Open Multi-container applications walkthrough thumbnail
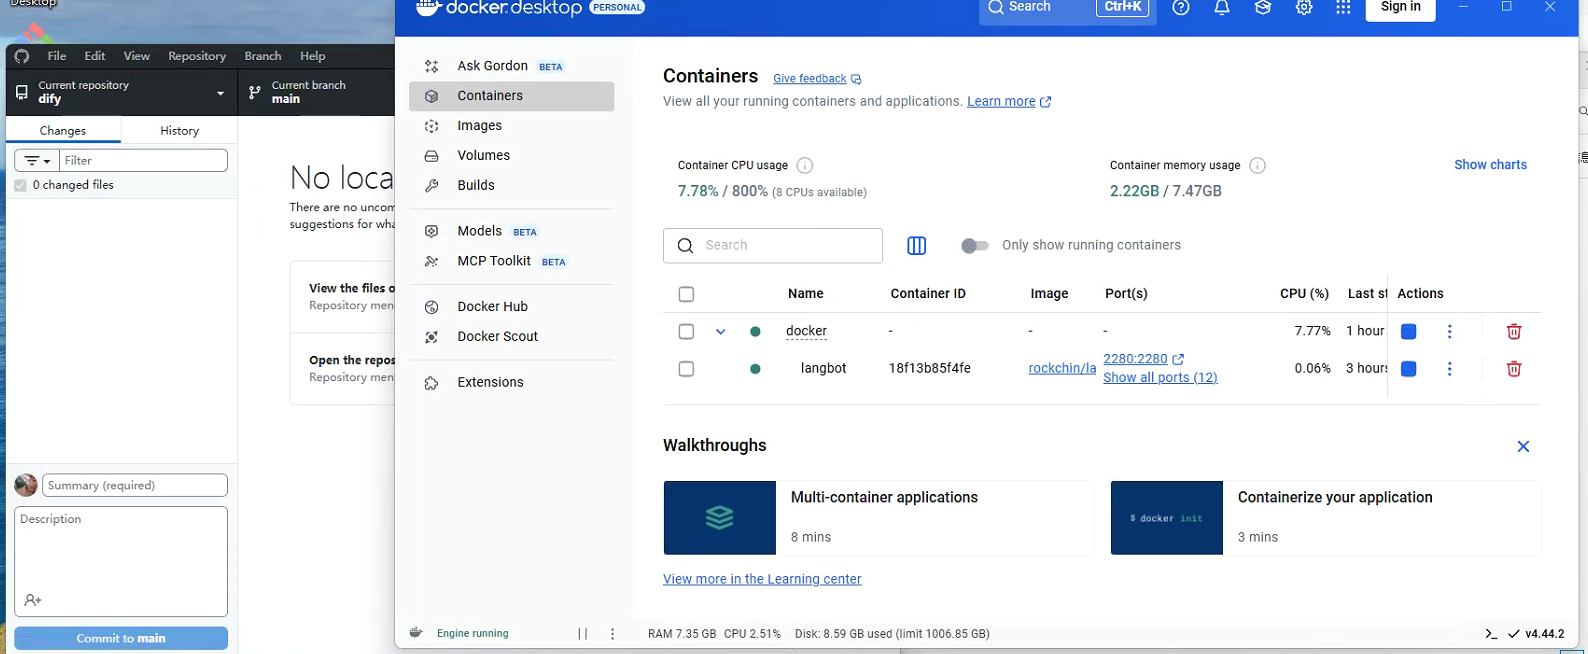Screen dimensions: 1588x654 pyautogui.click(x=720, y=518)
